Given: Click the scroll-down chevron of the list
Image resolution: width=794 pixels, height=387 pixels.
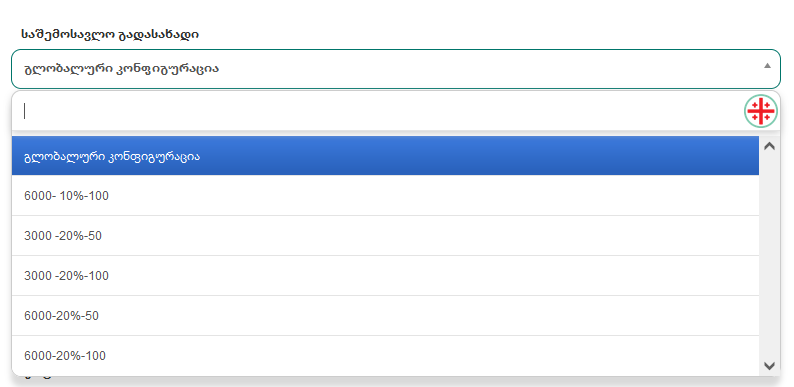Looking at the screenshot, I should 769,365.
